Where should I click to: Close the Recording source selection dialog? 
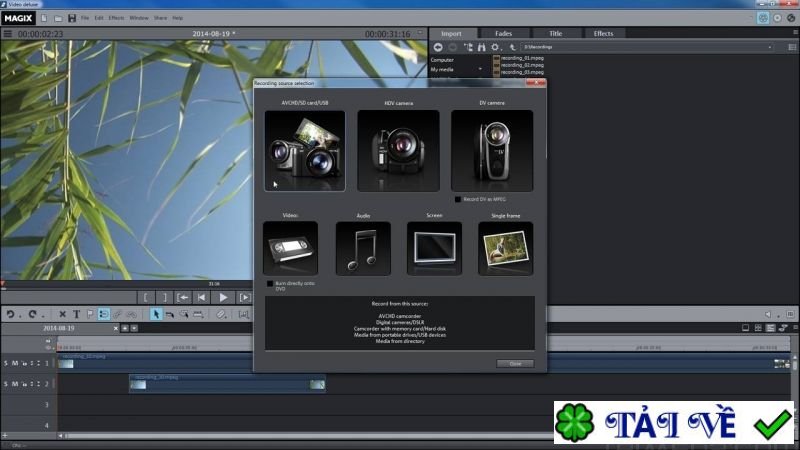coord(514,363)
